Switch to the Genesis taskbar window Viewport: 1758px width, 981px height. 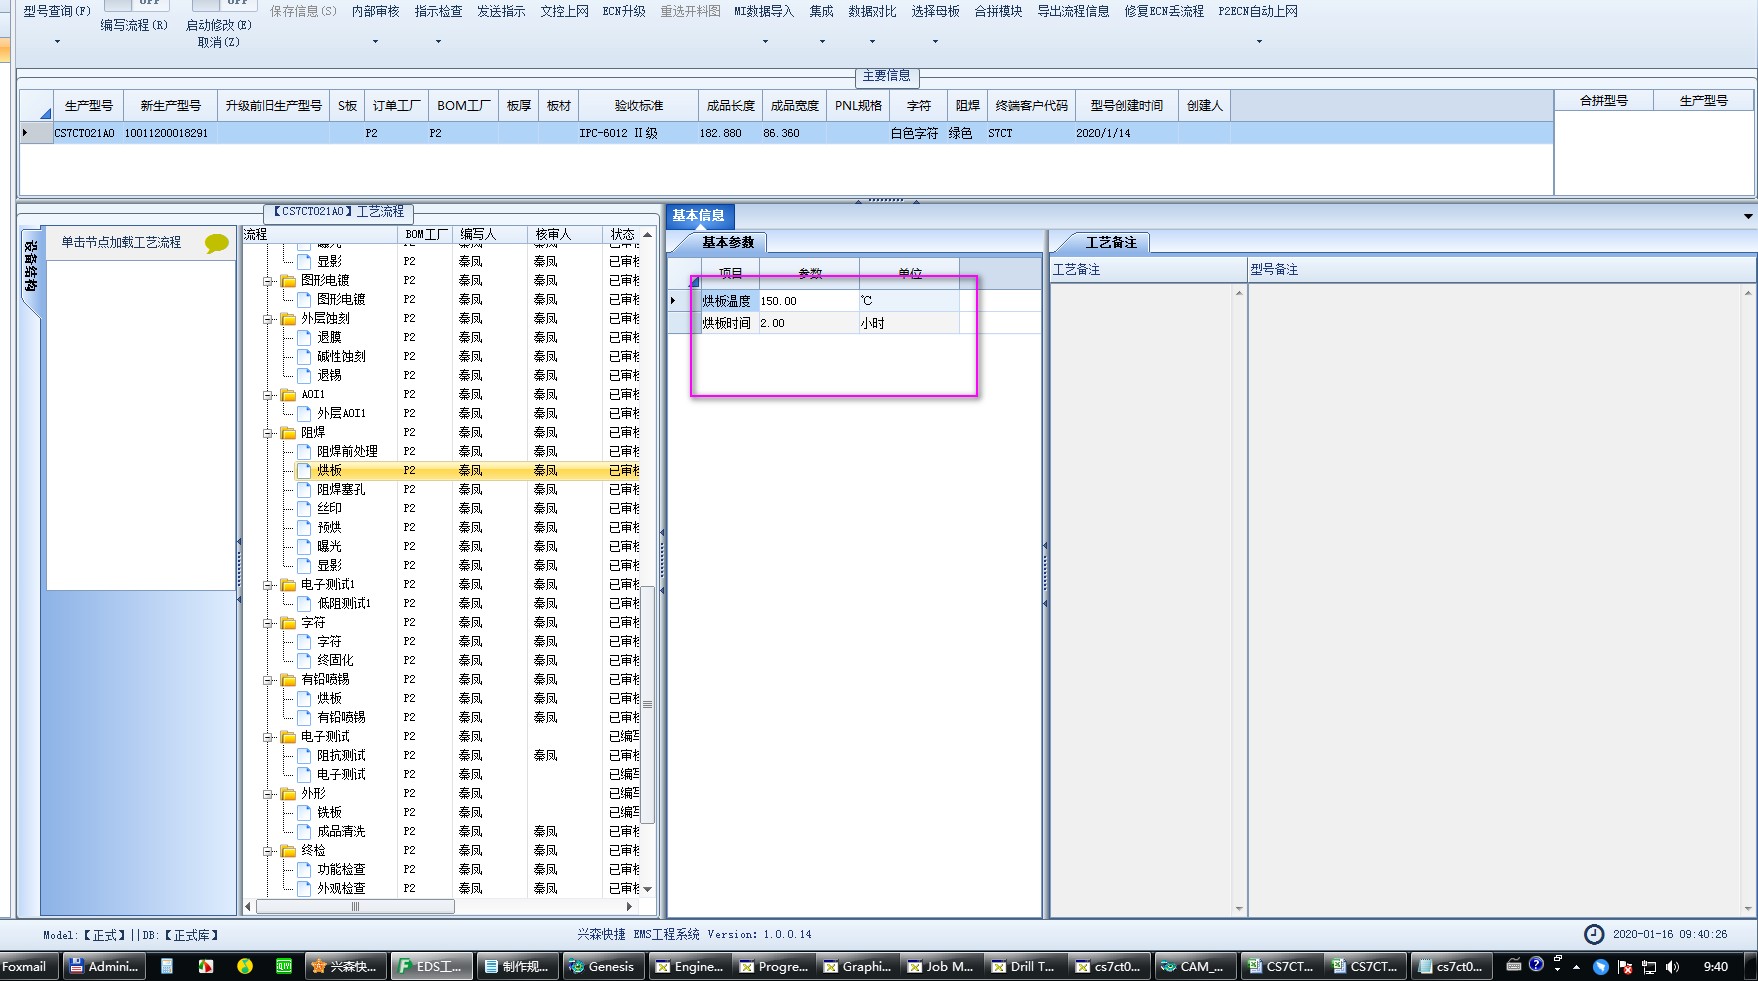(601, 966)
